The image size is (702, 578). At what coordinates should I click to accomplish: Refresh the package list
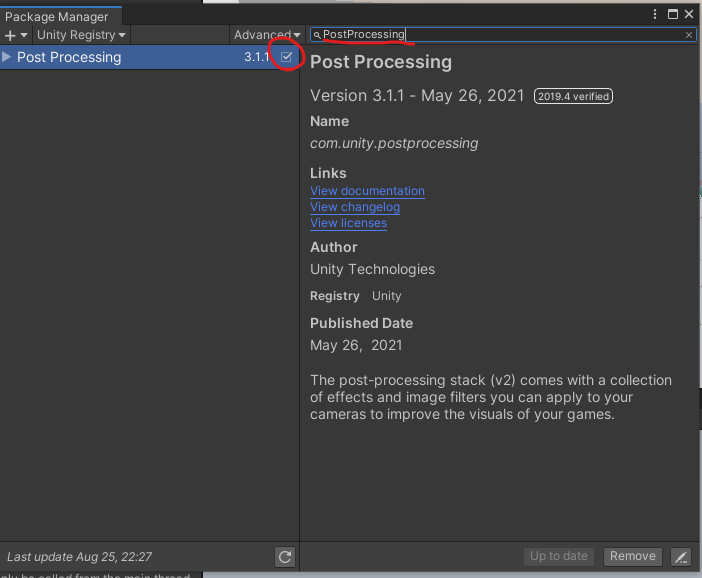click(285, 557)
